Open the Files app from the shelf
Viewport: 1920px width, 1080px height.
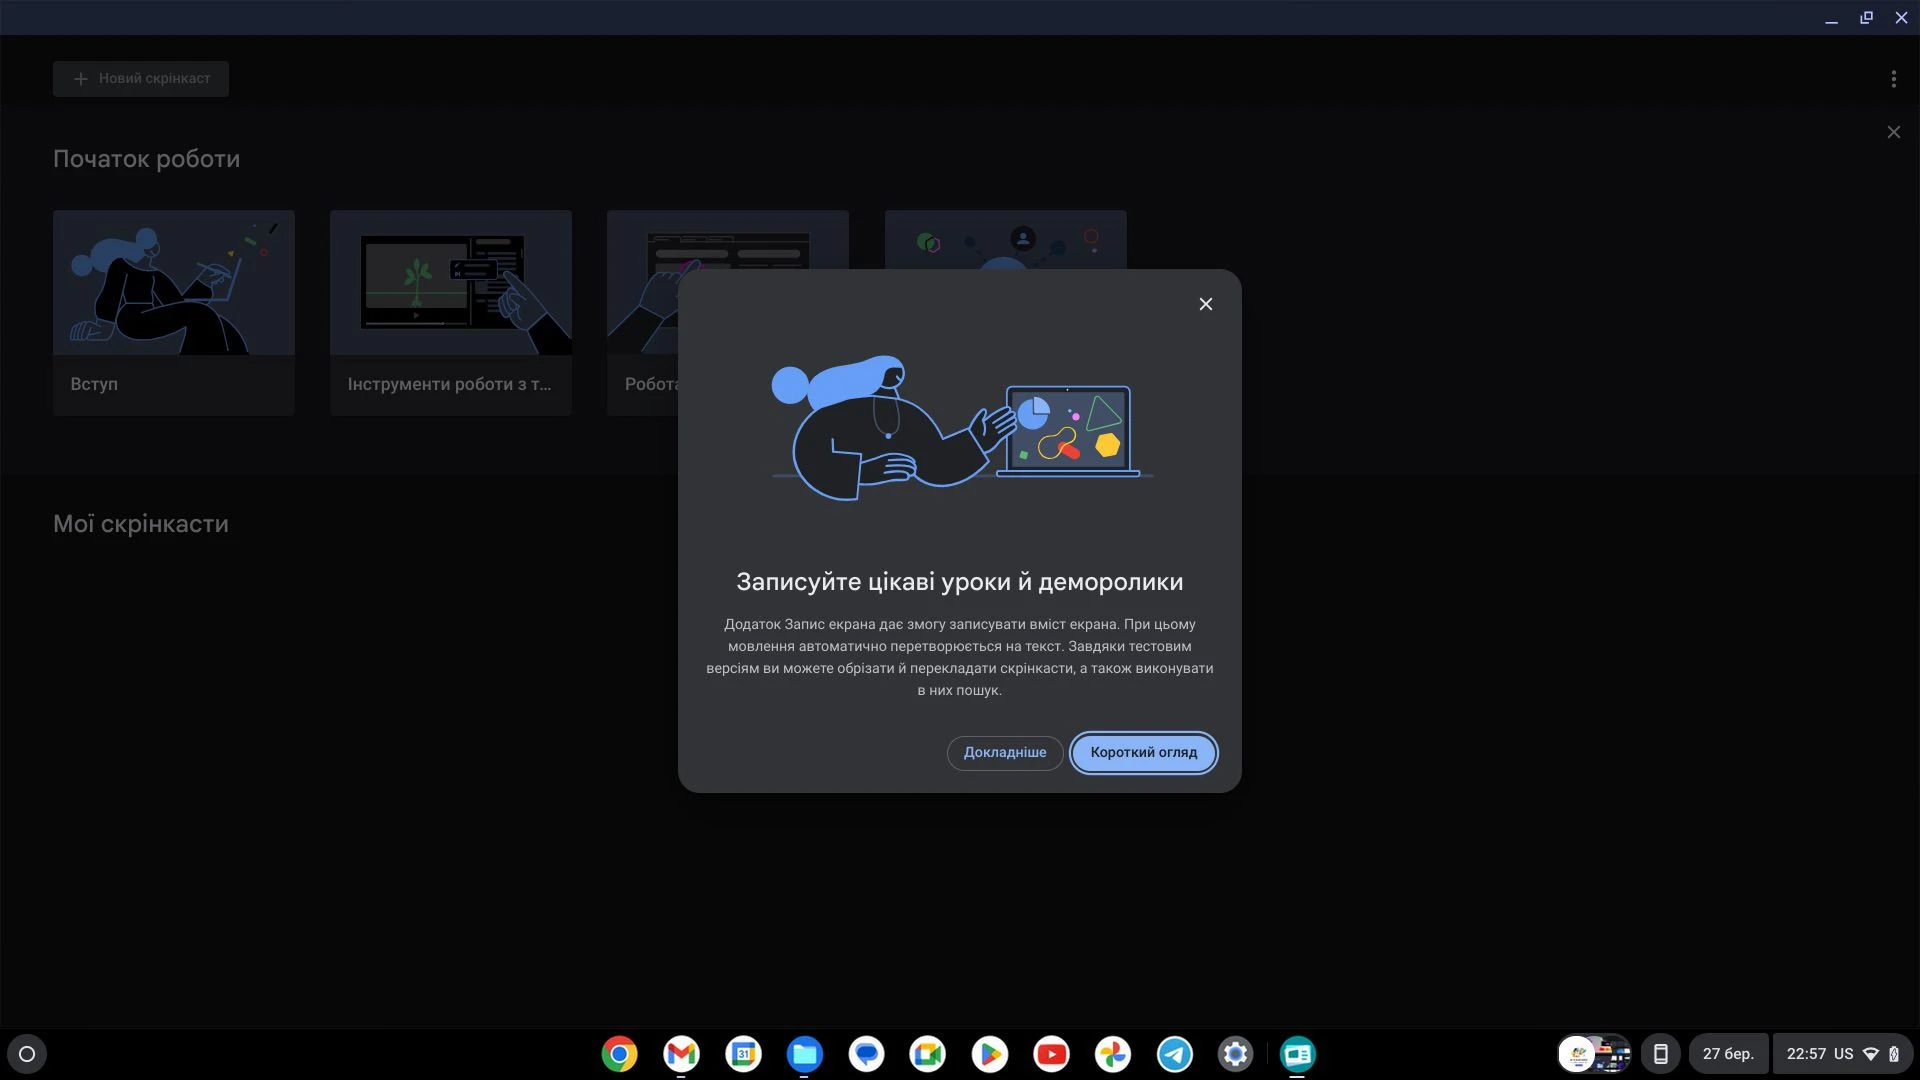coord(804,1054)
